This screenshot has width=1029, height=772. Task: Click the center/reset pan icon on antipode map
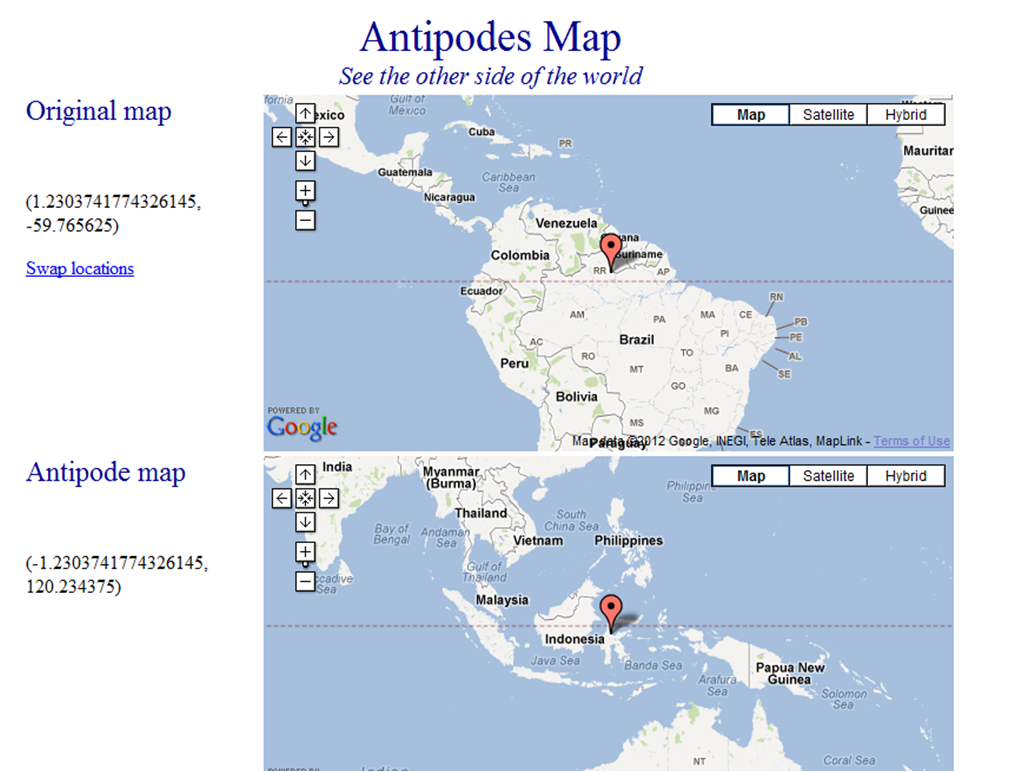click(x=305, y=498)
